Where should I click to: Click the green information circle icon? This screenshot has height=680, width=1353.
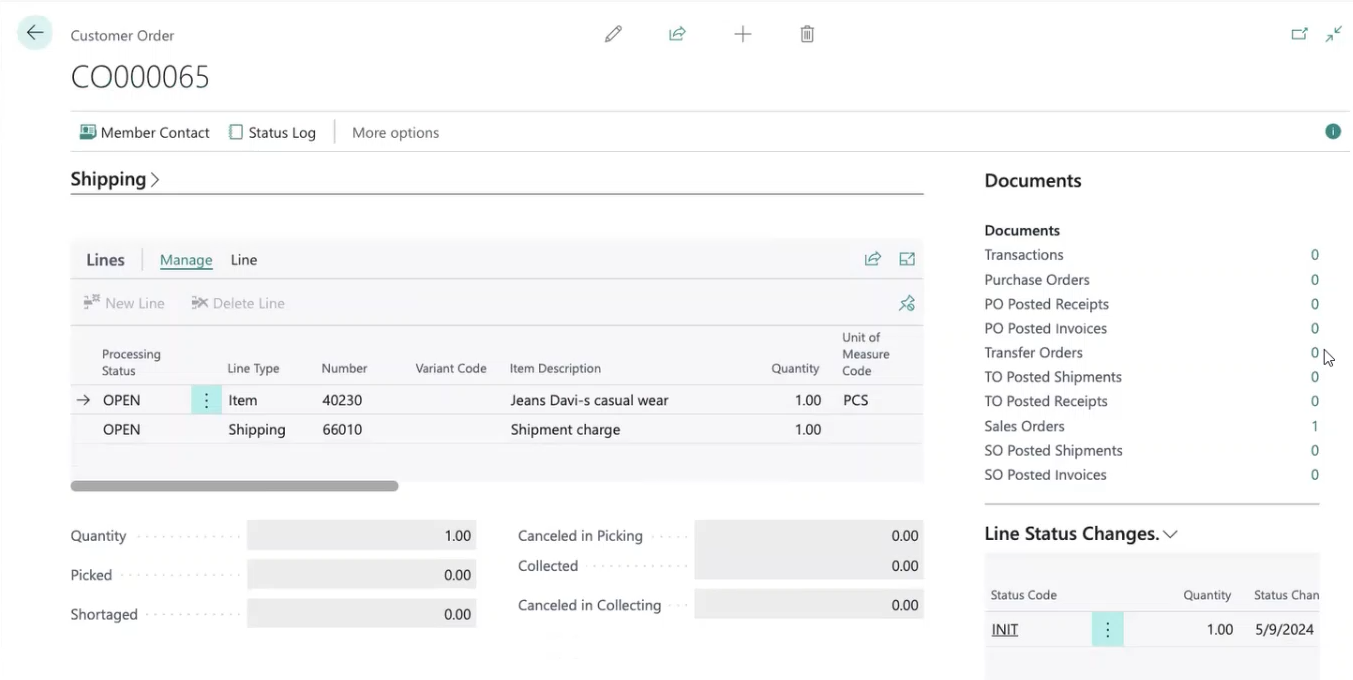[1332, 132]
